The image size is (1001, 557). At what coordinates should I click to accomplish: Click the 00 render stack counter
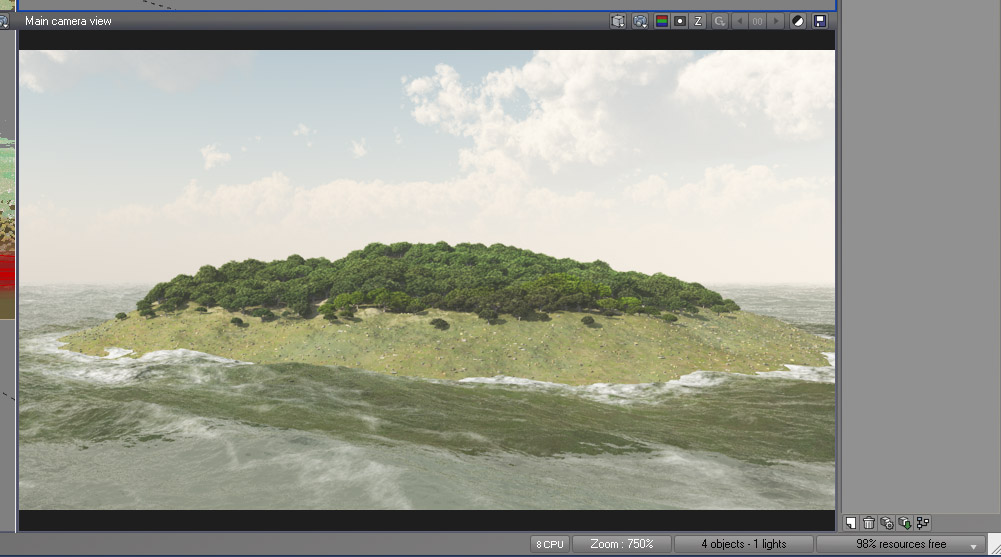click(757, 21)
